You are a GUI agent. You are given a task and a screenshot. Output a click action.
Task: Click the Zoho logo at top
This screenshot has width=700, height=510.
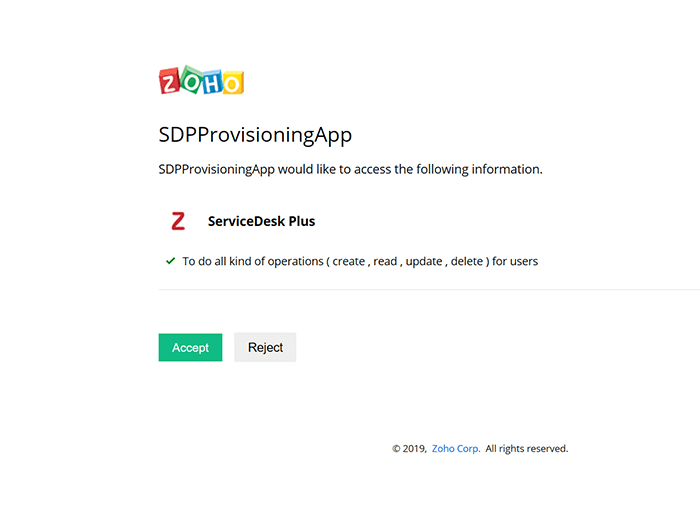[201, 81]
